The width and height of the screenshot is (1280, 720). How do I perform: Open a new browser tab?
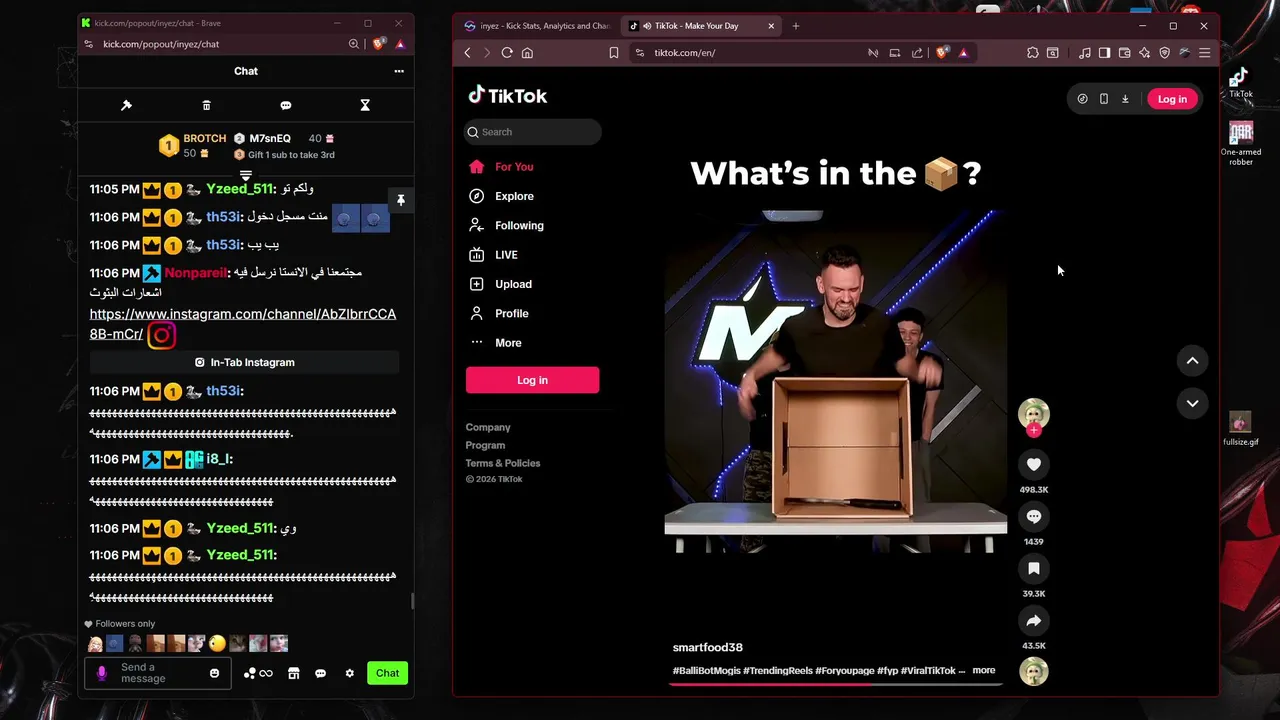click(796, 26)
